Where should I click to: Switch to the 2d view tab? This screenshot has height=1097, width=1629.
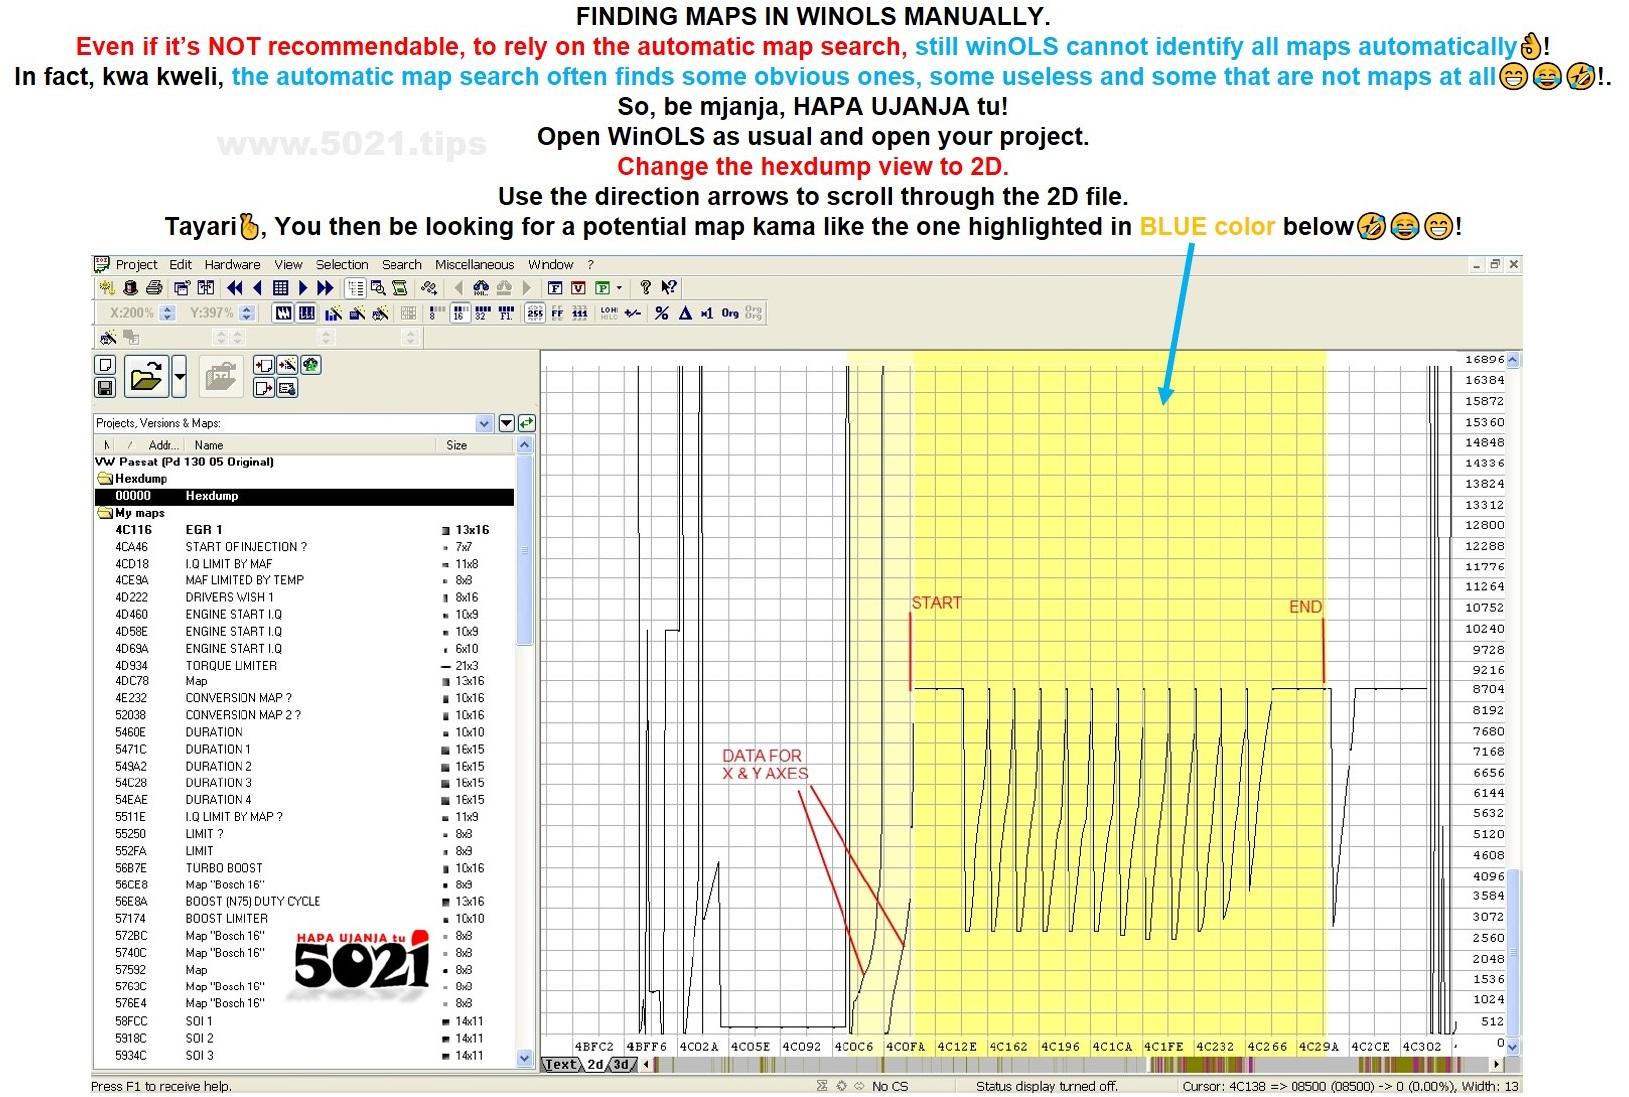tap(595, 1065)
